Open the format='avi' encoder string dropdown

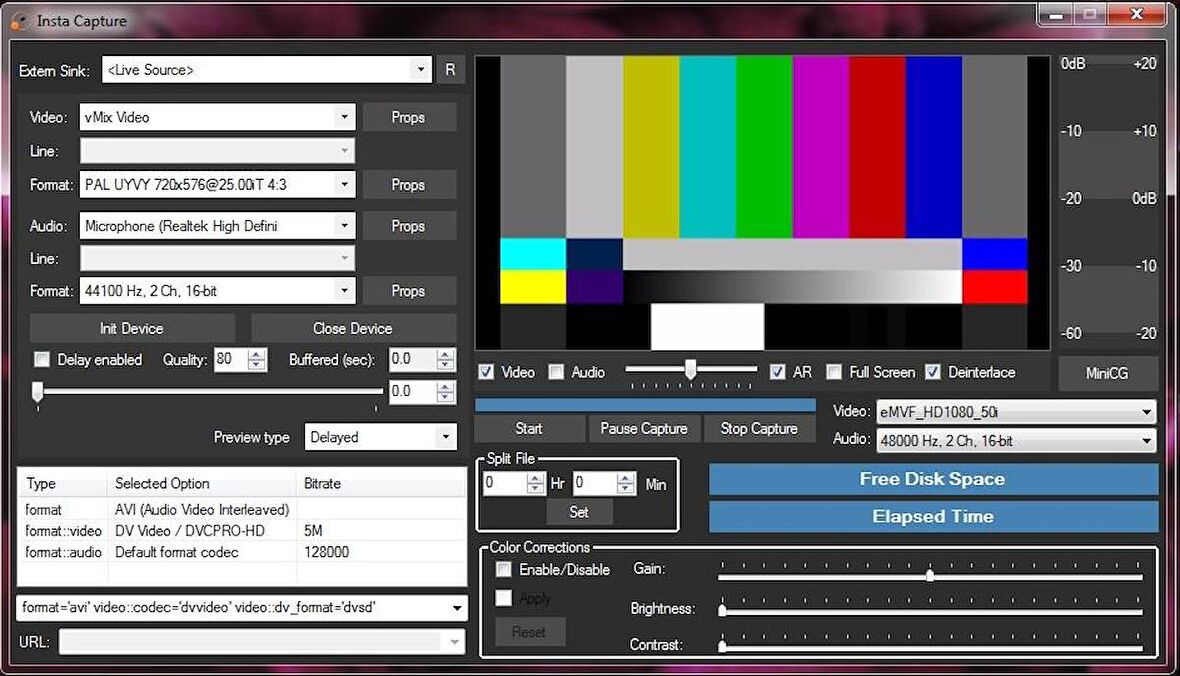pyautogui.click(x=242, y=607)
